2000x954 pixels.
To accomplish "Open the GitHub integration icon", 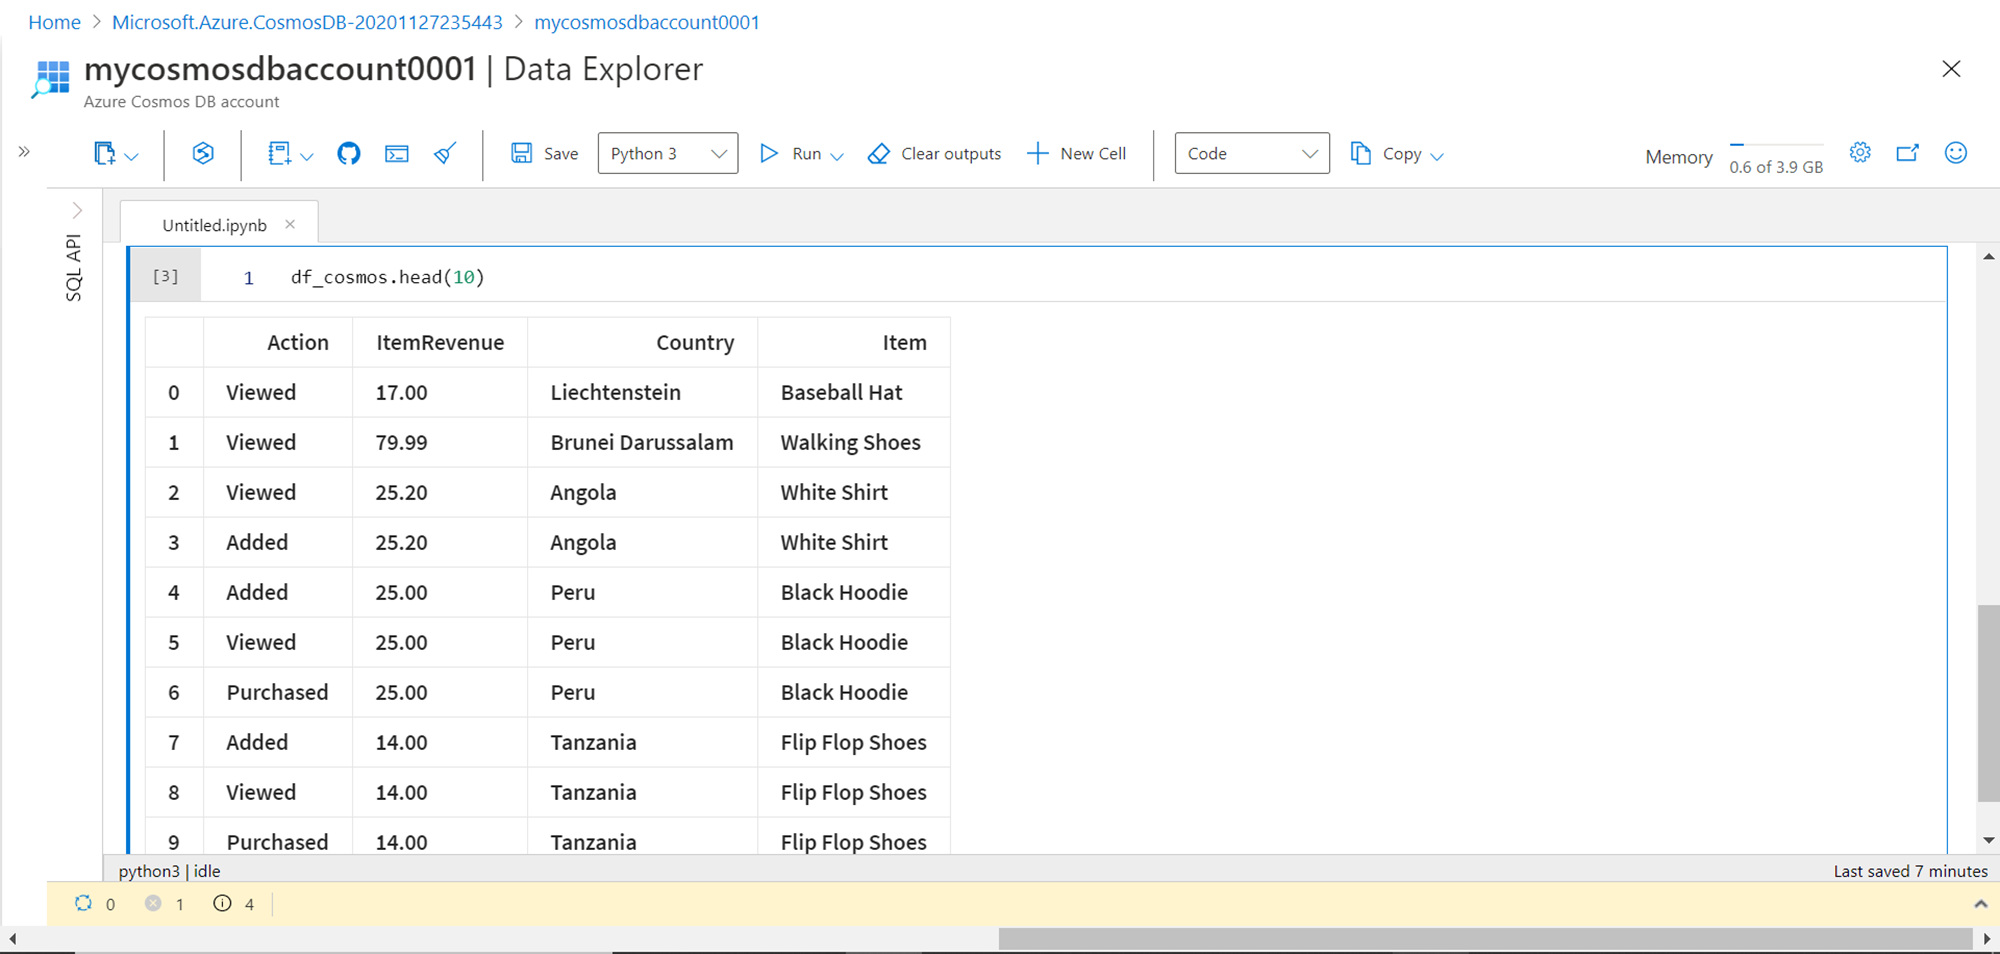I will [348, 154].
